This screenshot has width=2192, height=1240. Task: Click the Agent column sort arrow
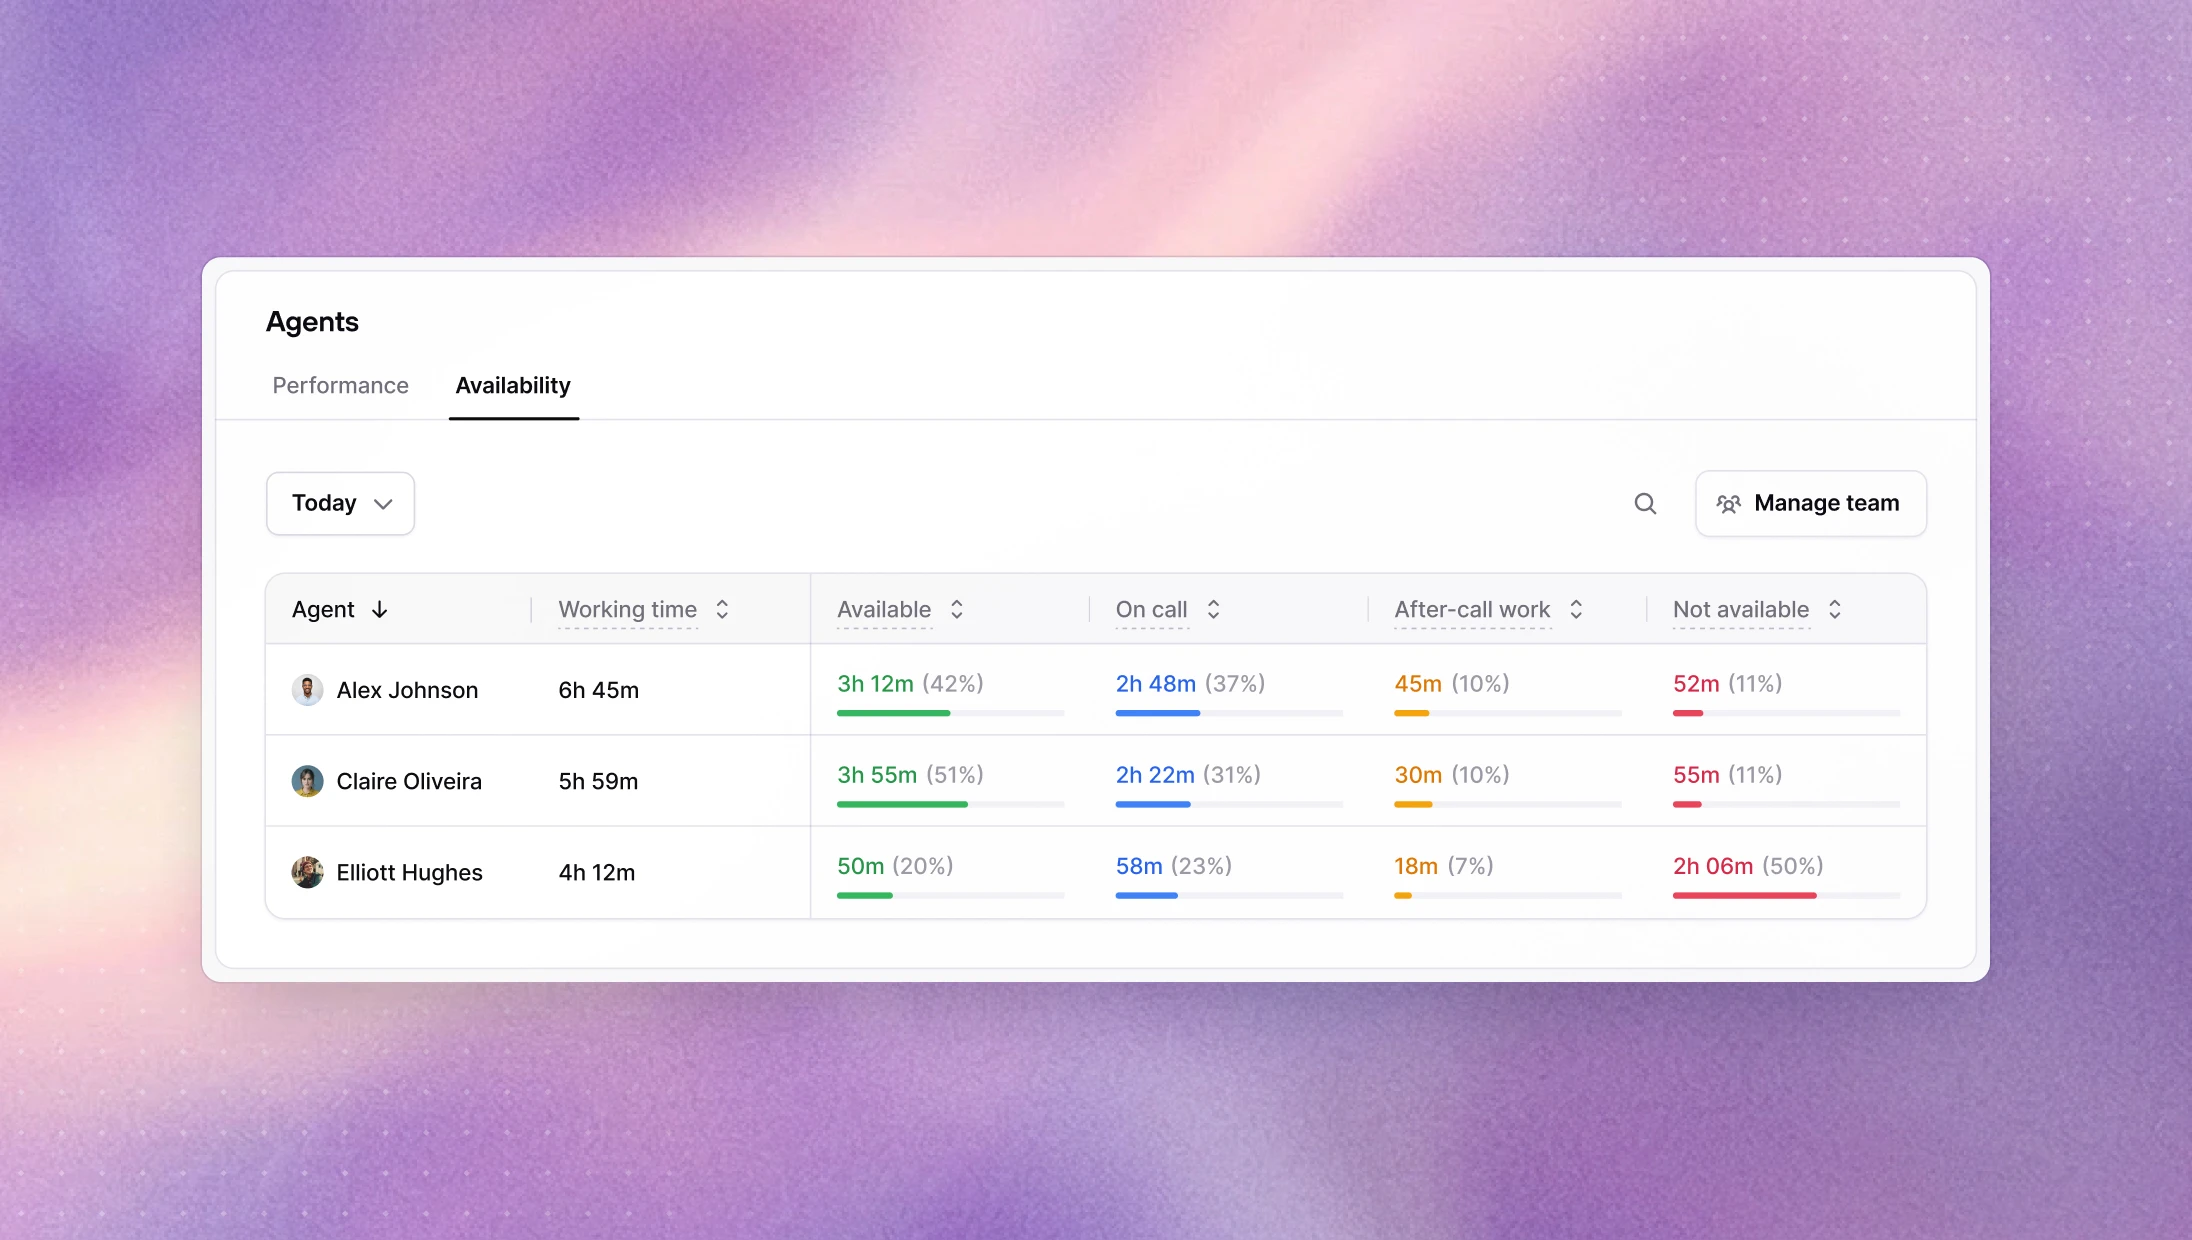pyautogui.click(x=379, y=610)
